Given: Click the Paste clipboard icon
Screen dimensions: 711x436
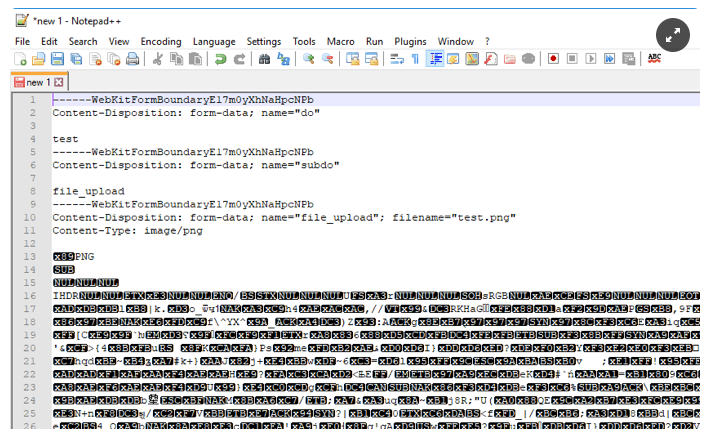Looking at the screenshot, I should point(195,59).
